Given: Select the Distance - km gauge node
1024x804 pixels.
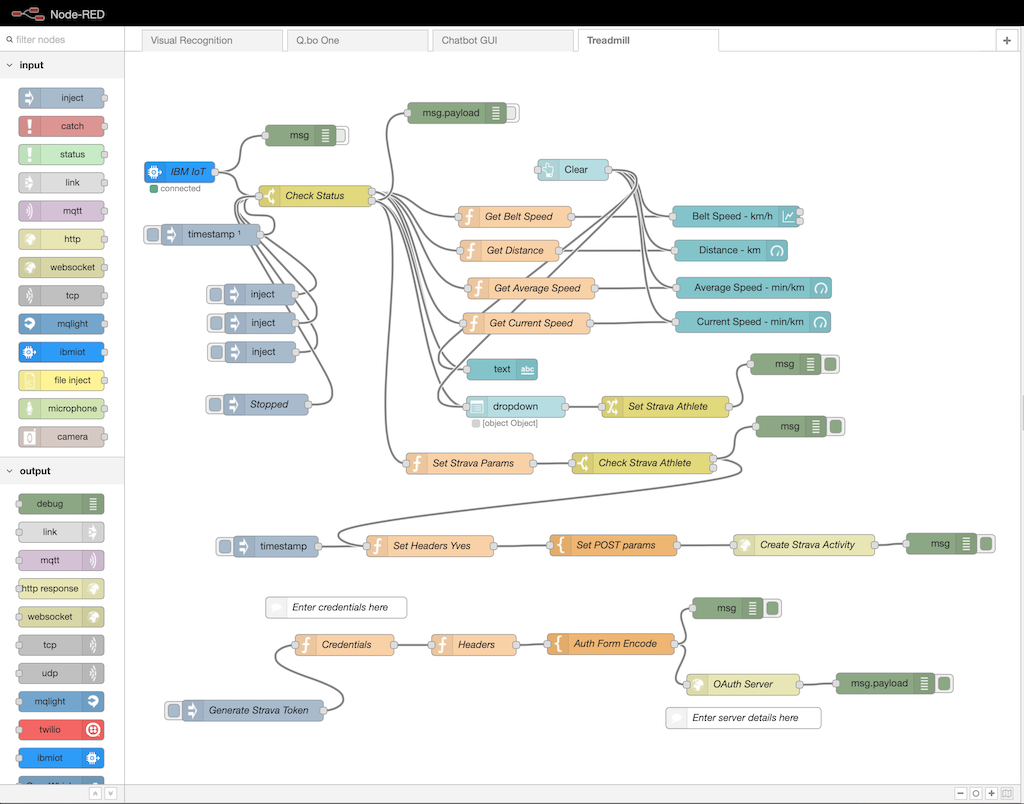Looking at the screenshot, I should pyautogui.click(x=731, y=250).
